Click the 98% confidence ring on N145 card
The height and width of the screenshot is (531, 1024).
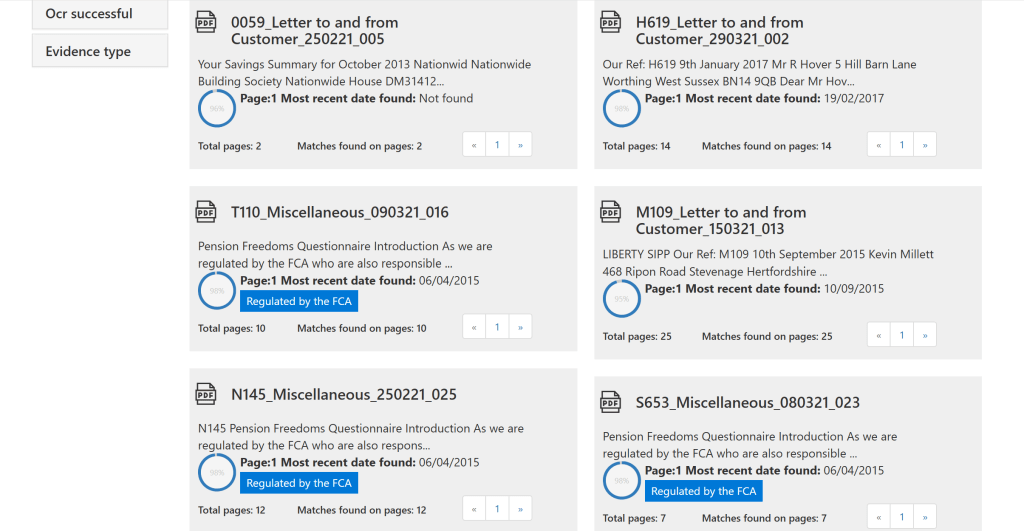tap(217, 472)
